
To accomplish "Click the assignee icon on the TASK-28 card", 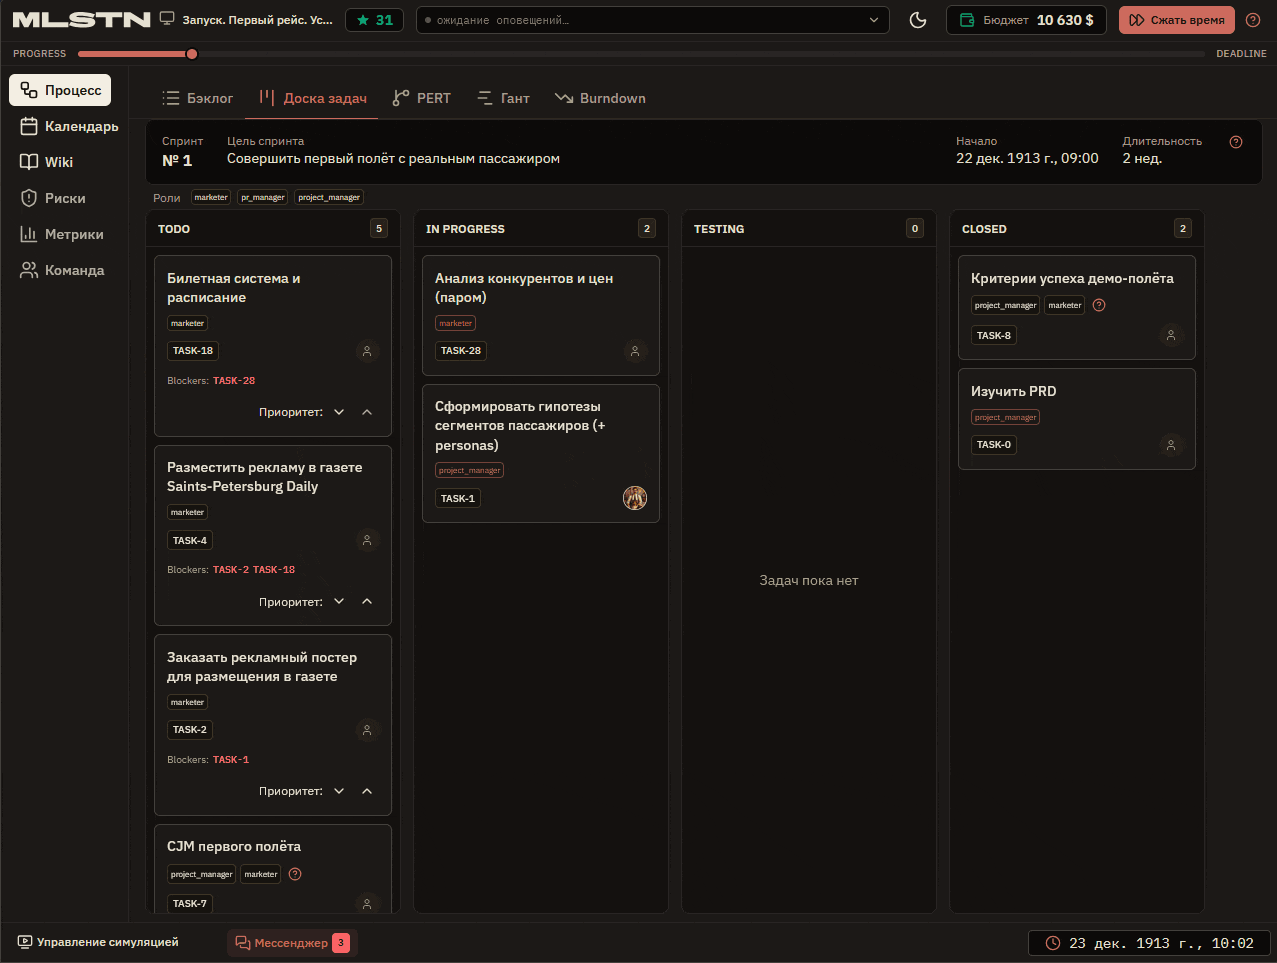I will [x=635, y=351].
